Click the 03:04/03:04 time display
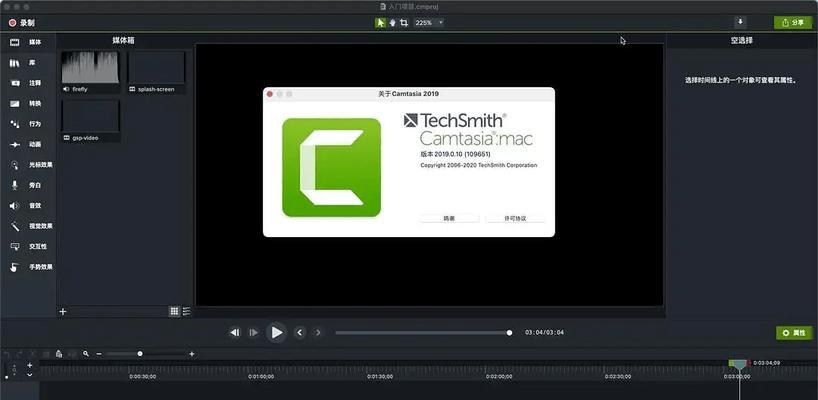 [544, 332]
